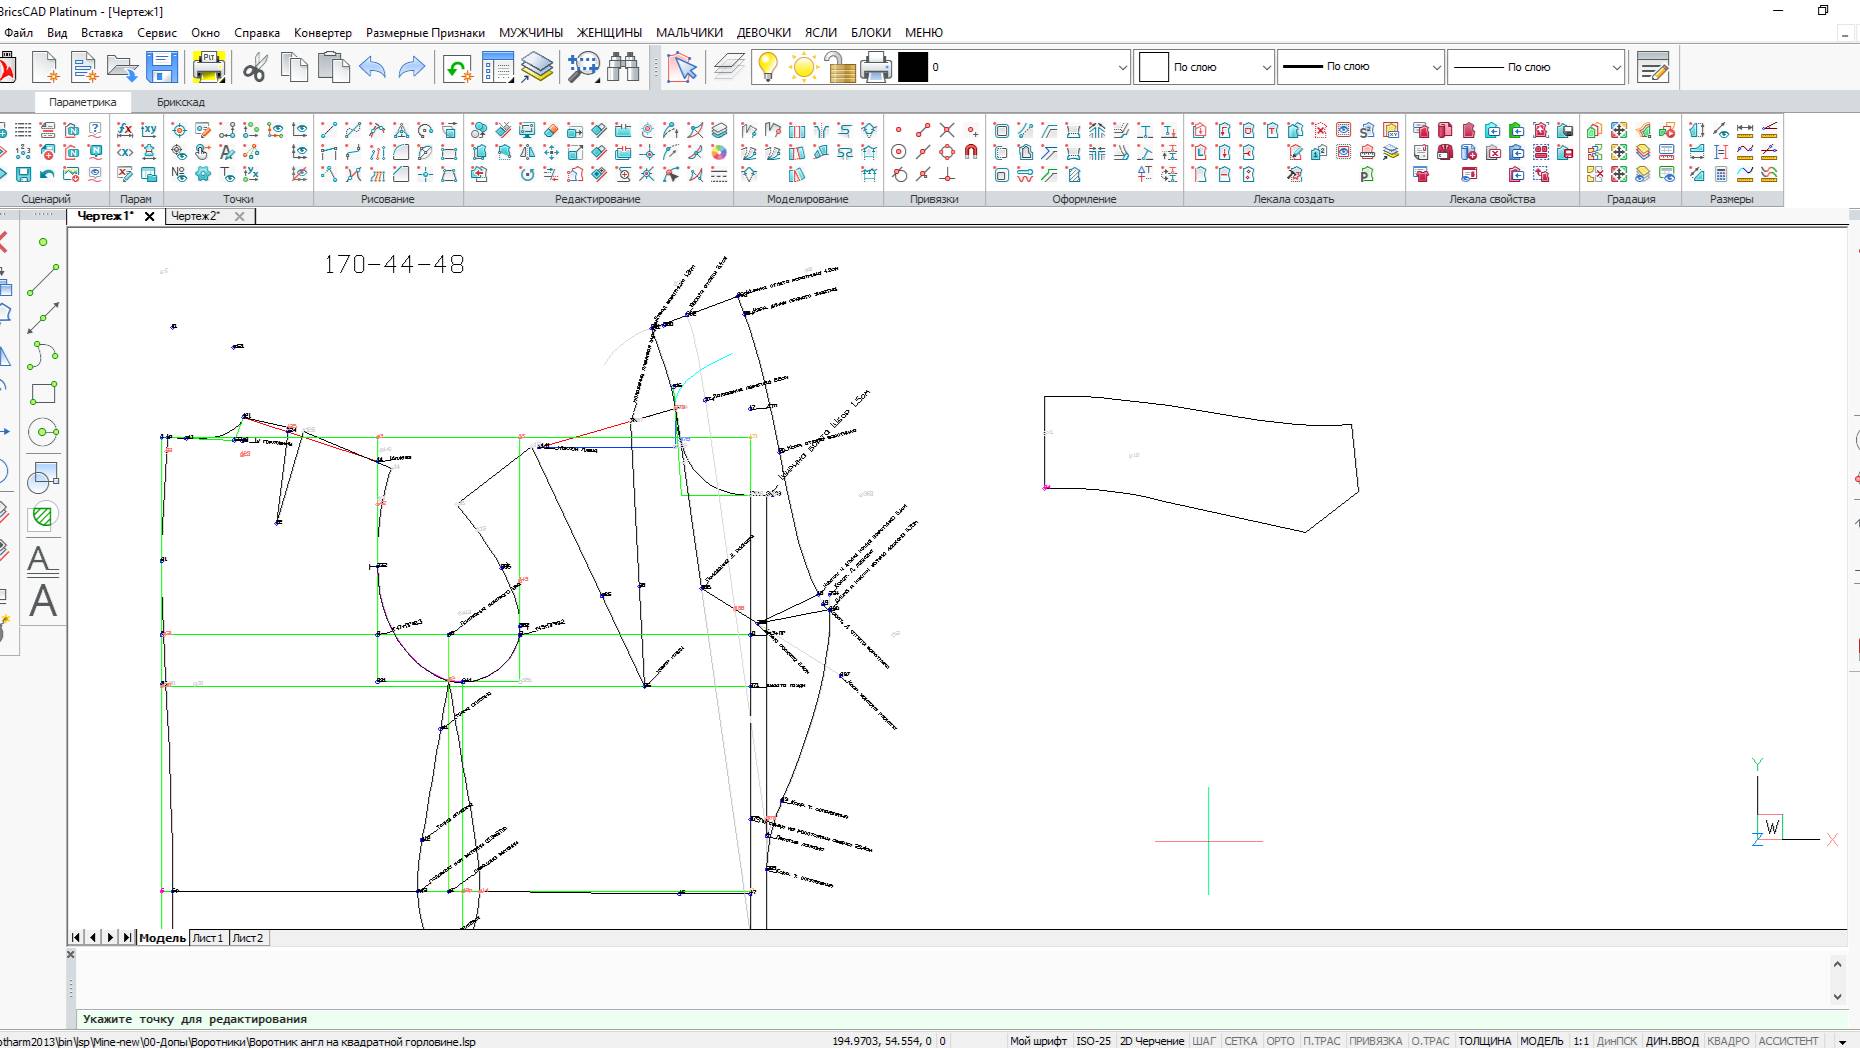The width and height of the screenshot is (1860, 1048).
Task: Click the Plot printer icon
Action: pos(209,68)
